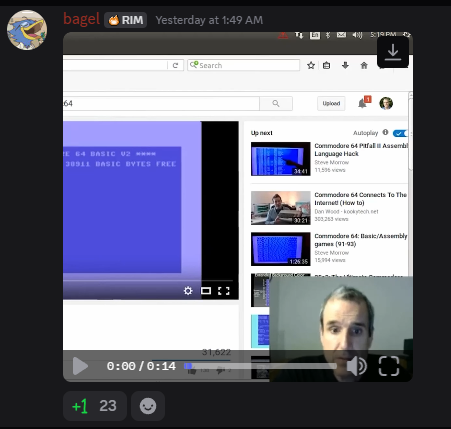This screenshot has width=451, height=429.
Task: Add the +1 reaction showing 23
Action: pyautogui.click(x=95, y=406)
